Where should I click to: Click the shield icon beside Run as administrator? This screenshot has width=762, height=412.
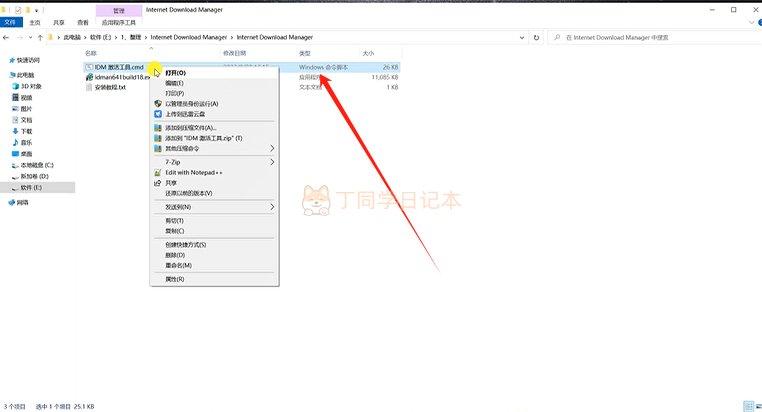pyautogui.click(x=157, y=103)
